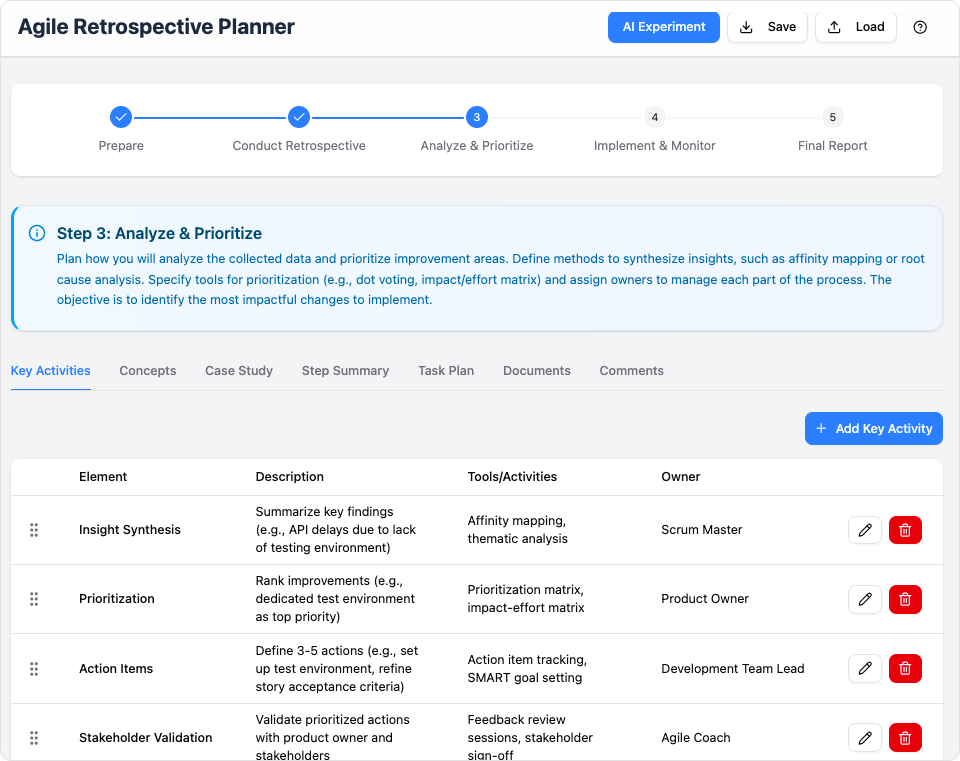960x761 pixels.
Task: Click the Final Report step label
Action: tap(833, 146)
